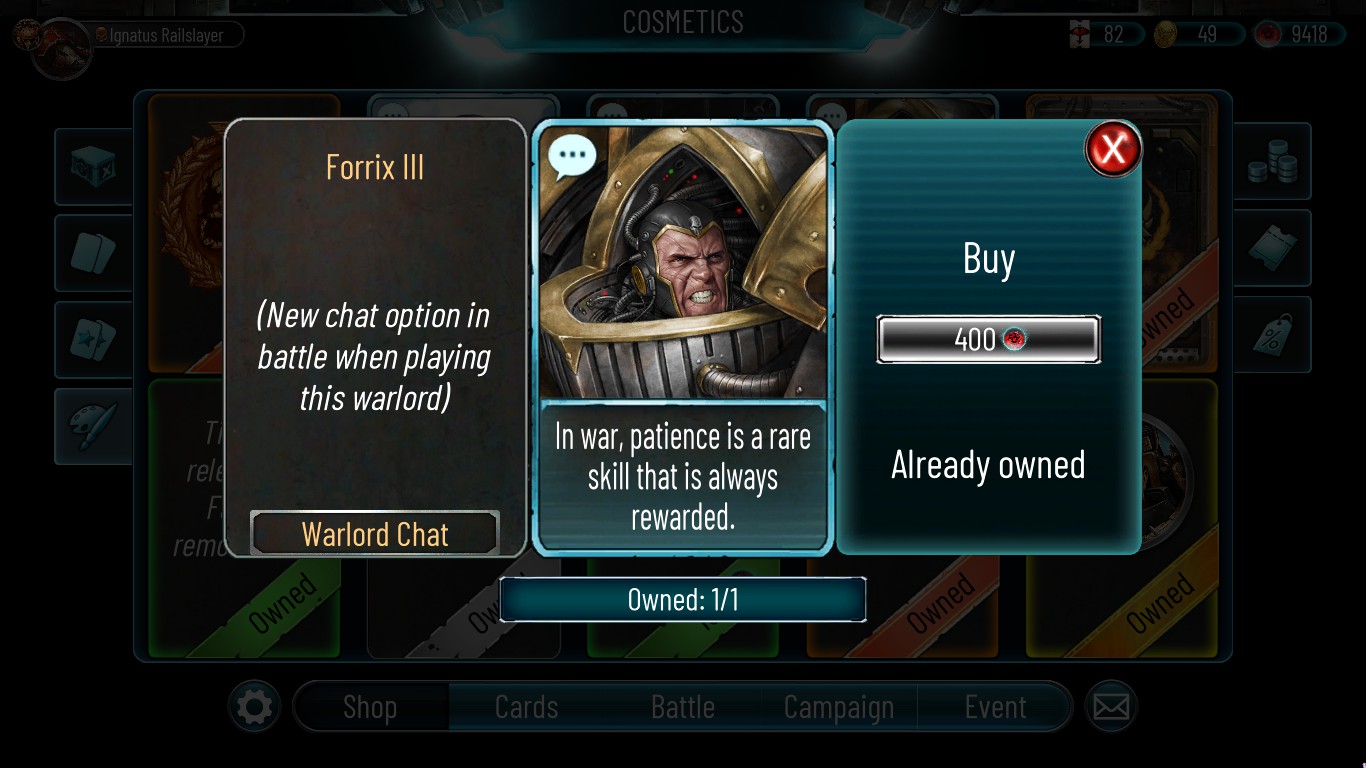Open the settings gear icon
This screenshot has height=768, width=1366.
point(254,708)
